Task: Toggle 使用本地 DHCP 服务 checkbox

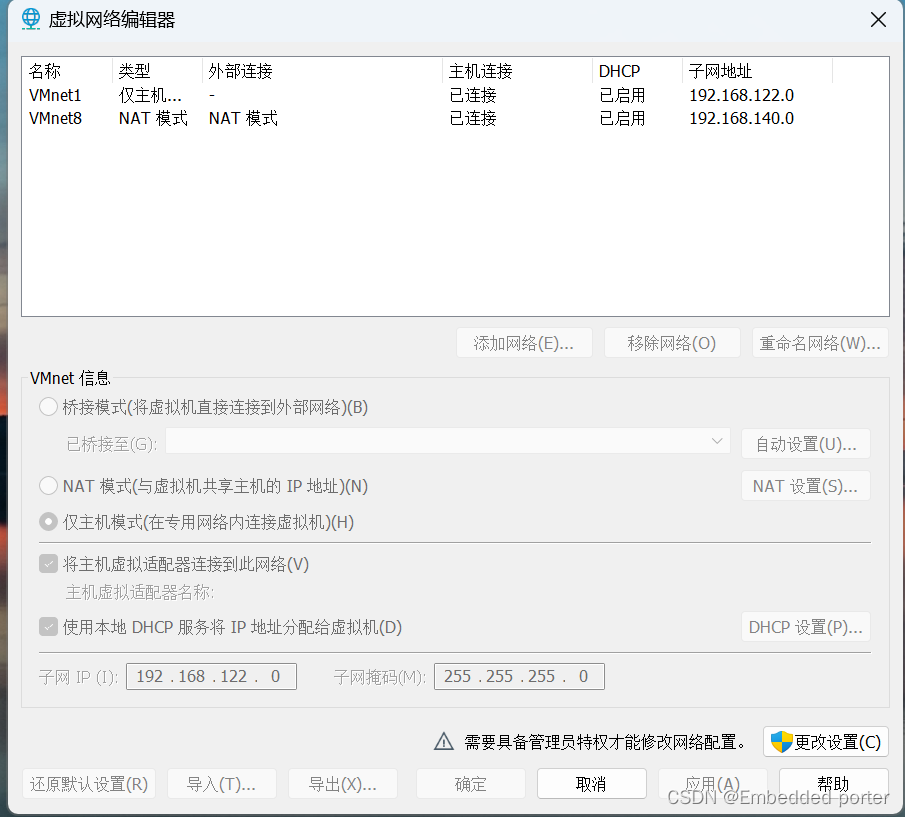Action: point(48,627)
